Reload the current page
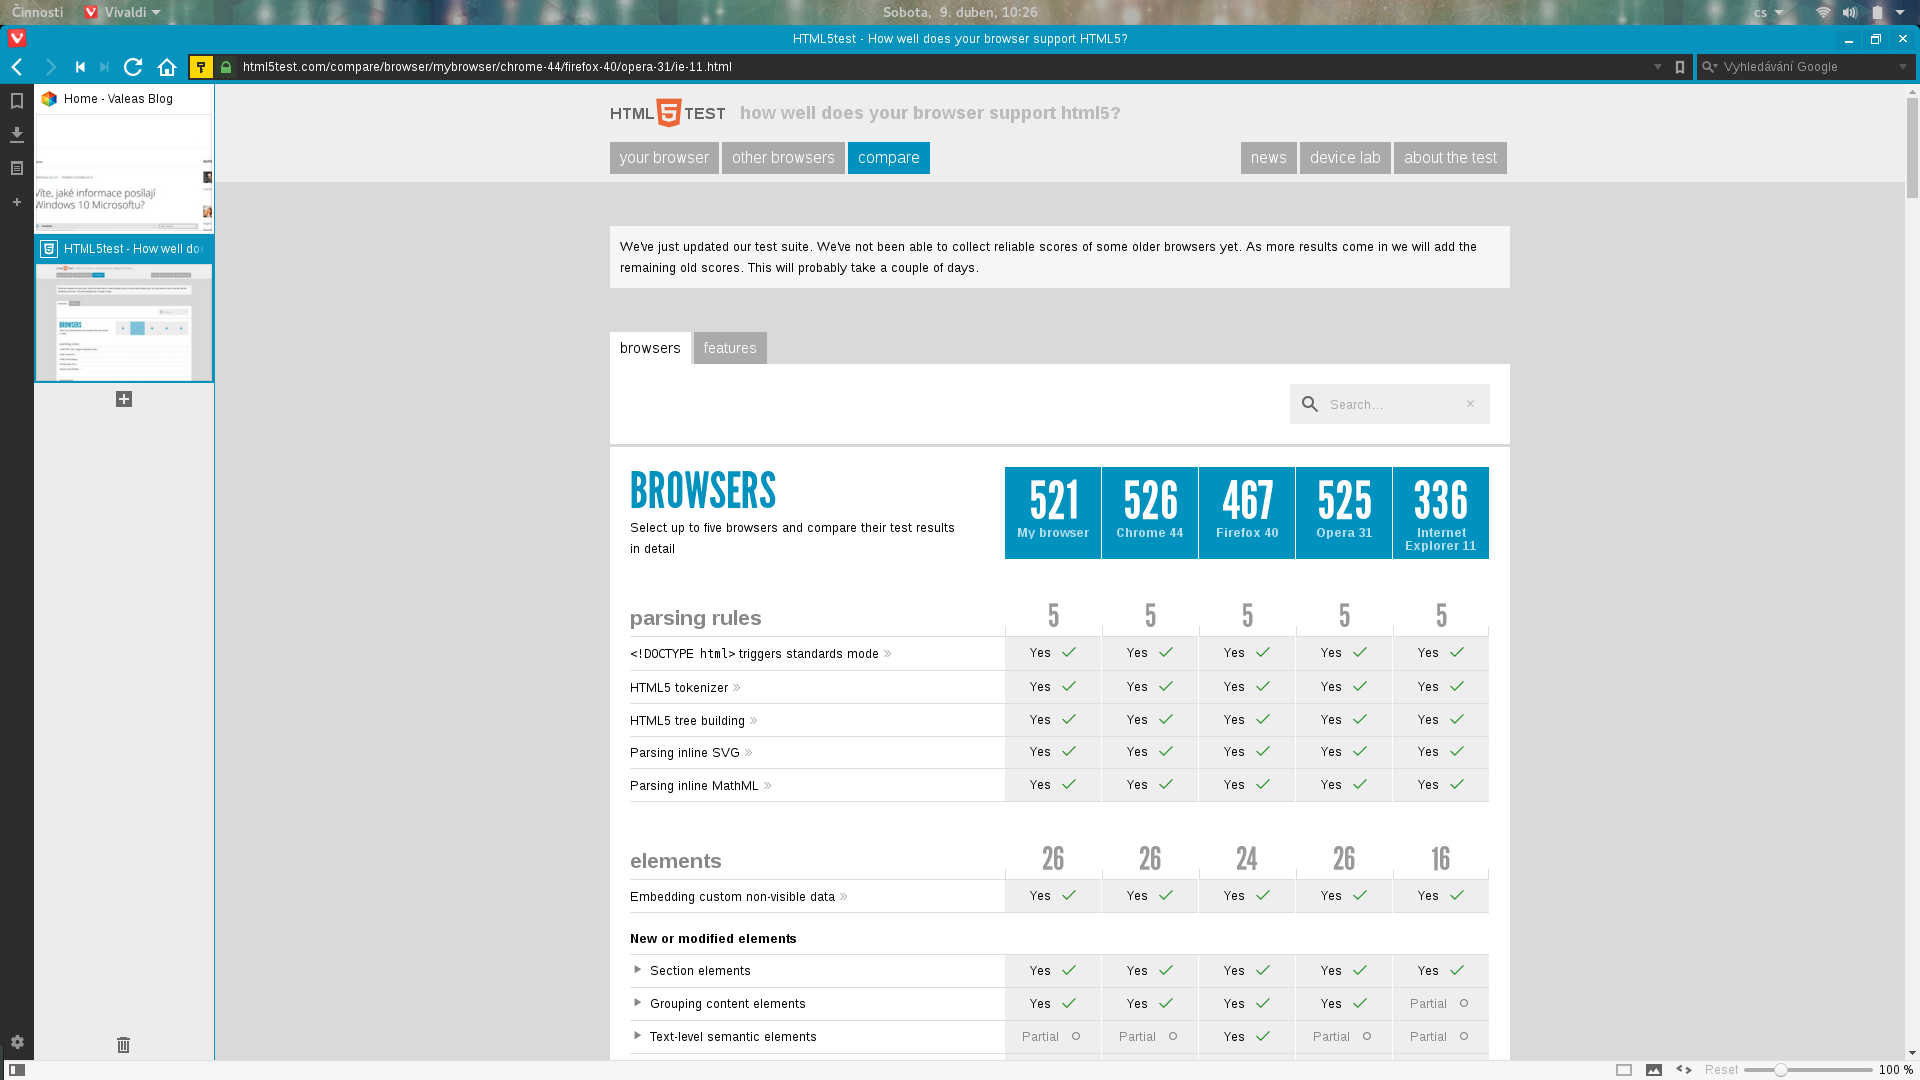 [x=133, y=67]
